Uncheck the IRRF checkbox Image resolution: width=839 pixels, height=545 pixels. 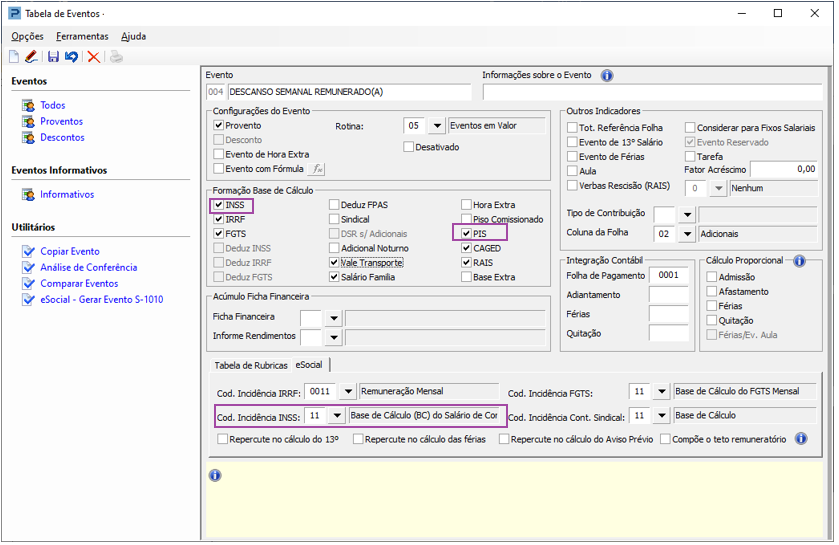pyautogui.click(x=218, y=219)
